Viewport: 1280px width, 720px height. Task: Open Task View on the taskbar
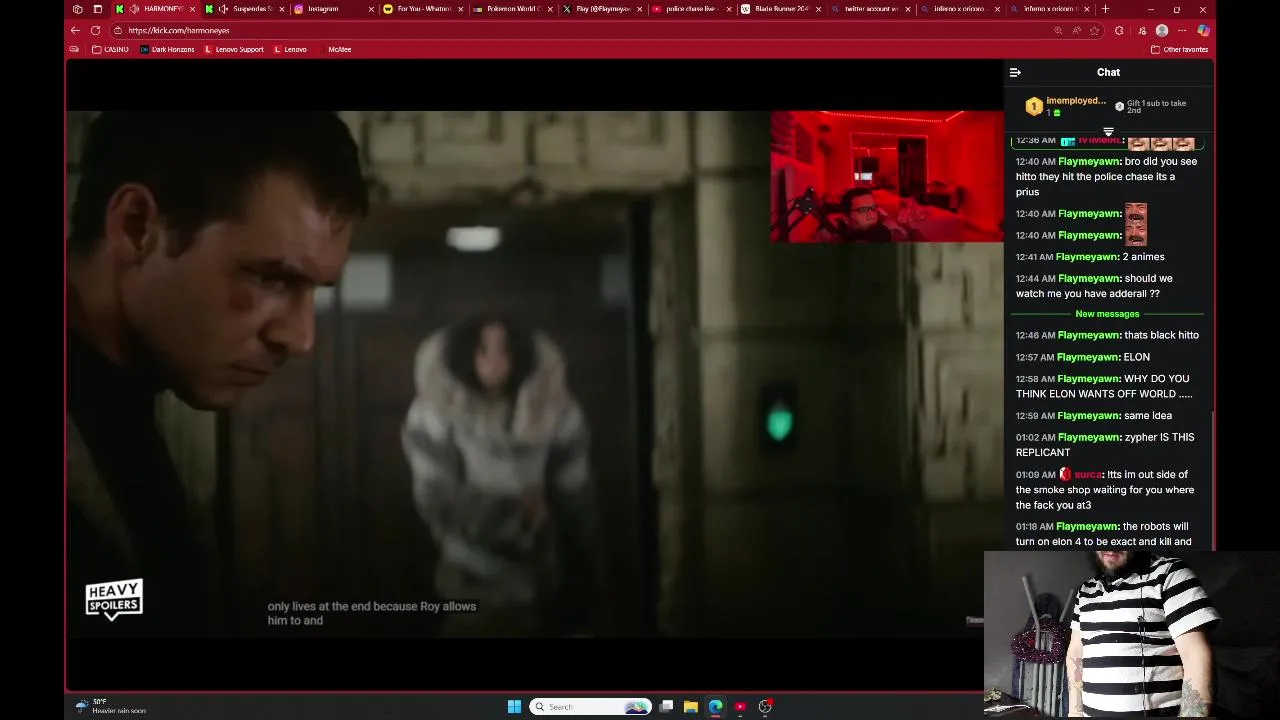[666, 706]
